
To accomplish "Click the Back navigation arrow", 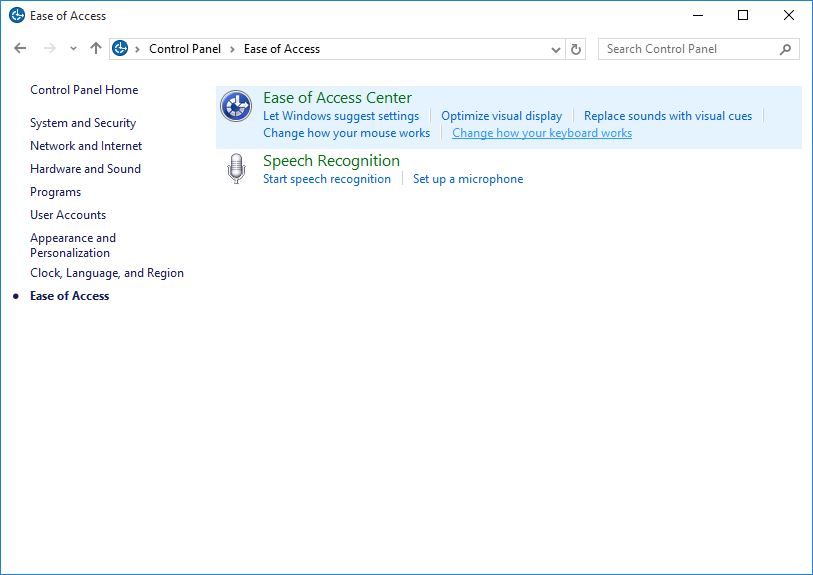I will point(20,48).
